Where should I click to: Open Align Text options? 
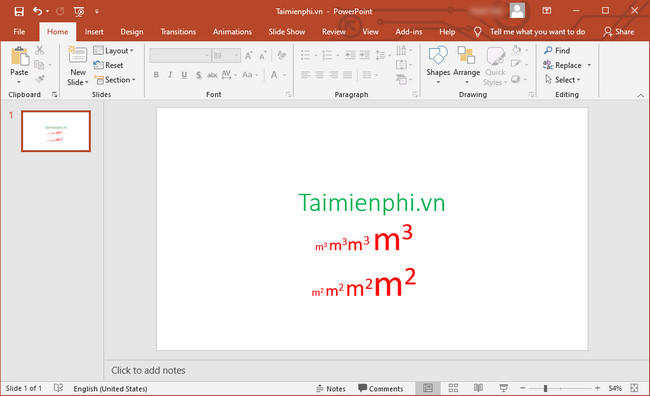pos(404,65)
